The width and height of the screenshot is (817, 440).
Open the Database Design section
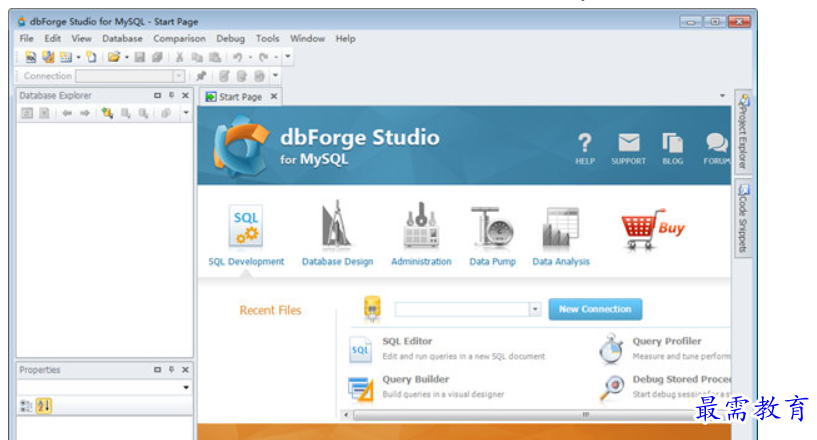tap(337, 234)
